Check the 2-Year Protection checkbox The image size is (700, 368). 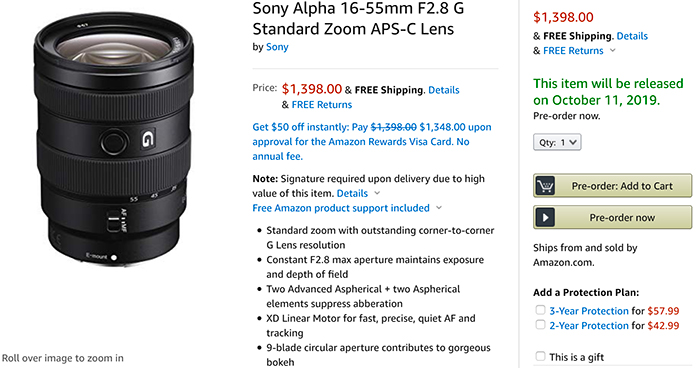[x=540, y=325]
